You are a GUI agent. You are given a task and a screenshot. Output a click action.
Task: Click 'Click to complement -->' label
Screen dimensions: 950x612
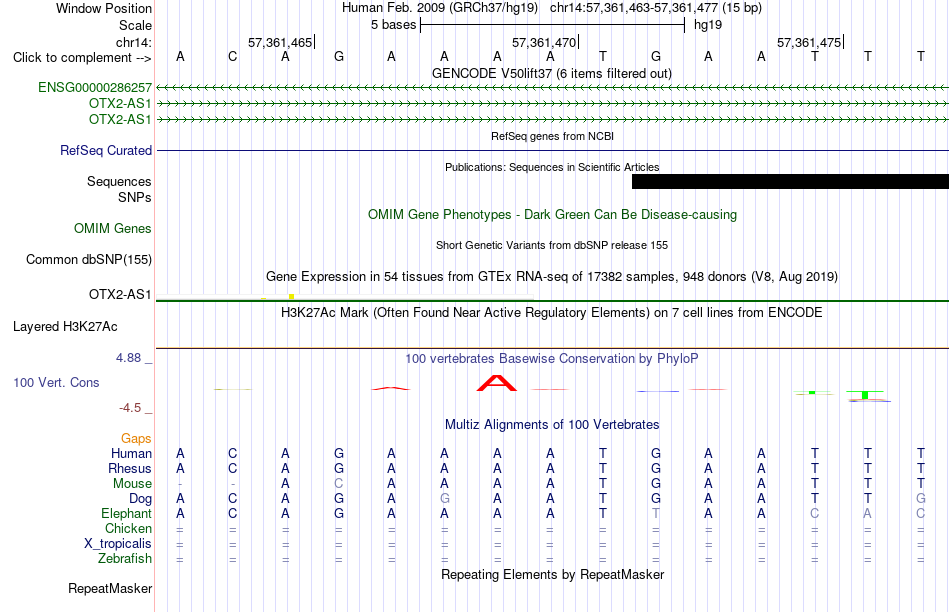click(82, 58)
